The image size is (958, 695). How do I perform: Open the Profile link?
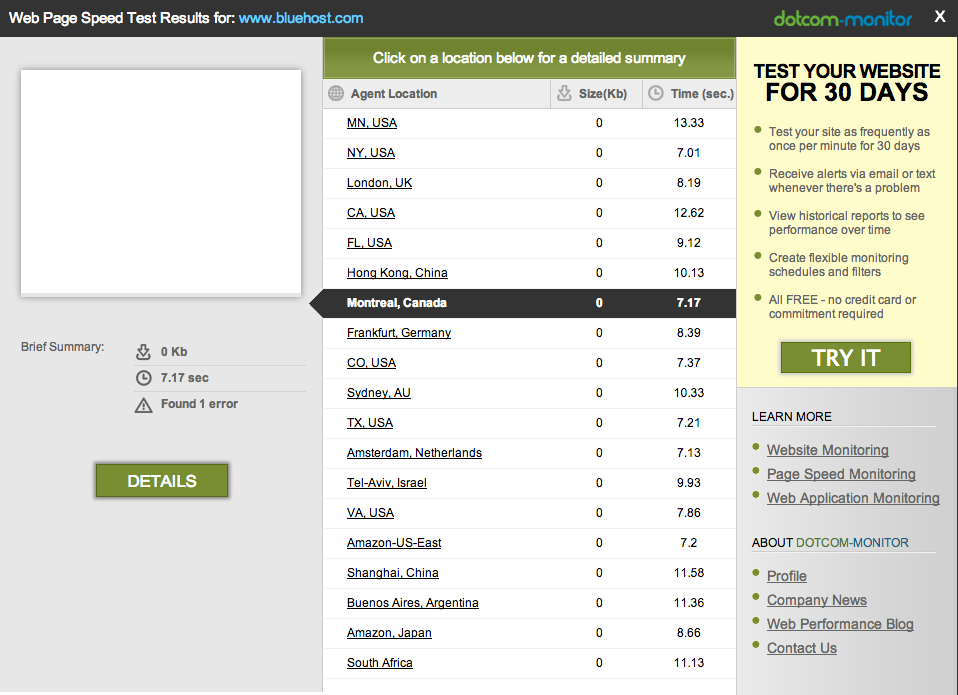coord(787,576)
